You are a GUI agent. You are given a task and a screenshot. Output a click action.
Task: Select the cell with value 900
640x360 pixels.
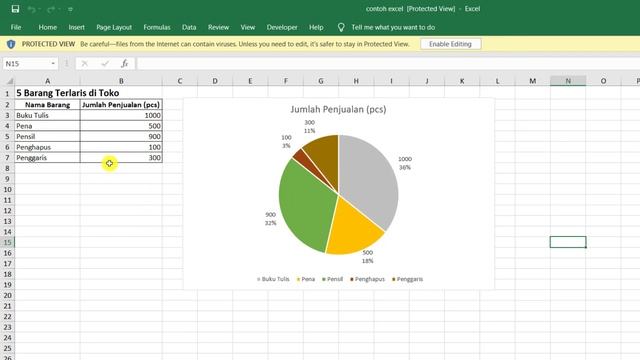(x=121, y=137)
